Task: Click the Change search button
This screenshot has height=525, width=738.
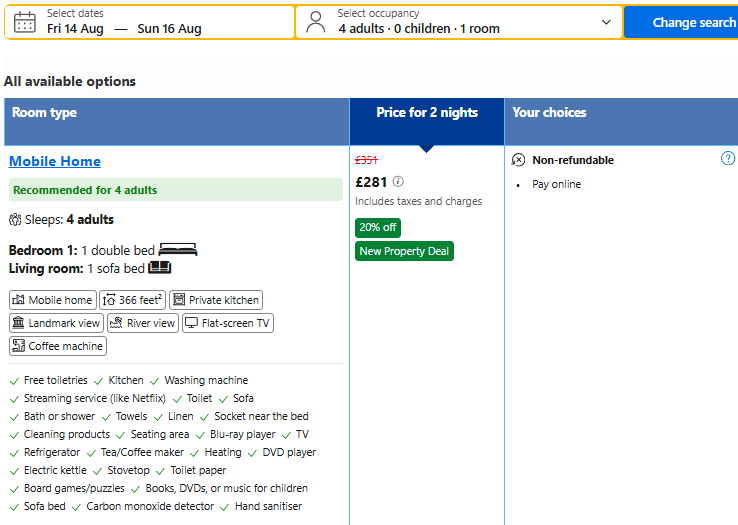Action: click(681, 22)
